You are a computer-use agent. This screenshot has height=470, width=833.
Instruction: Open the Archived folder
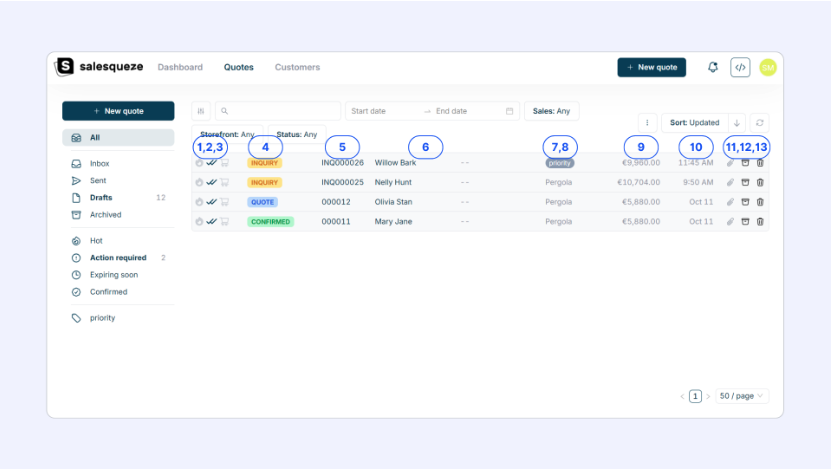coord(118,215)
